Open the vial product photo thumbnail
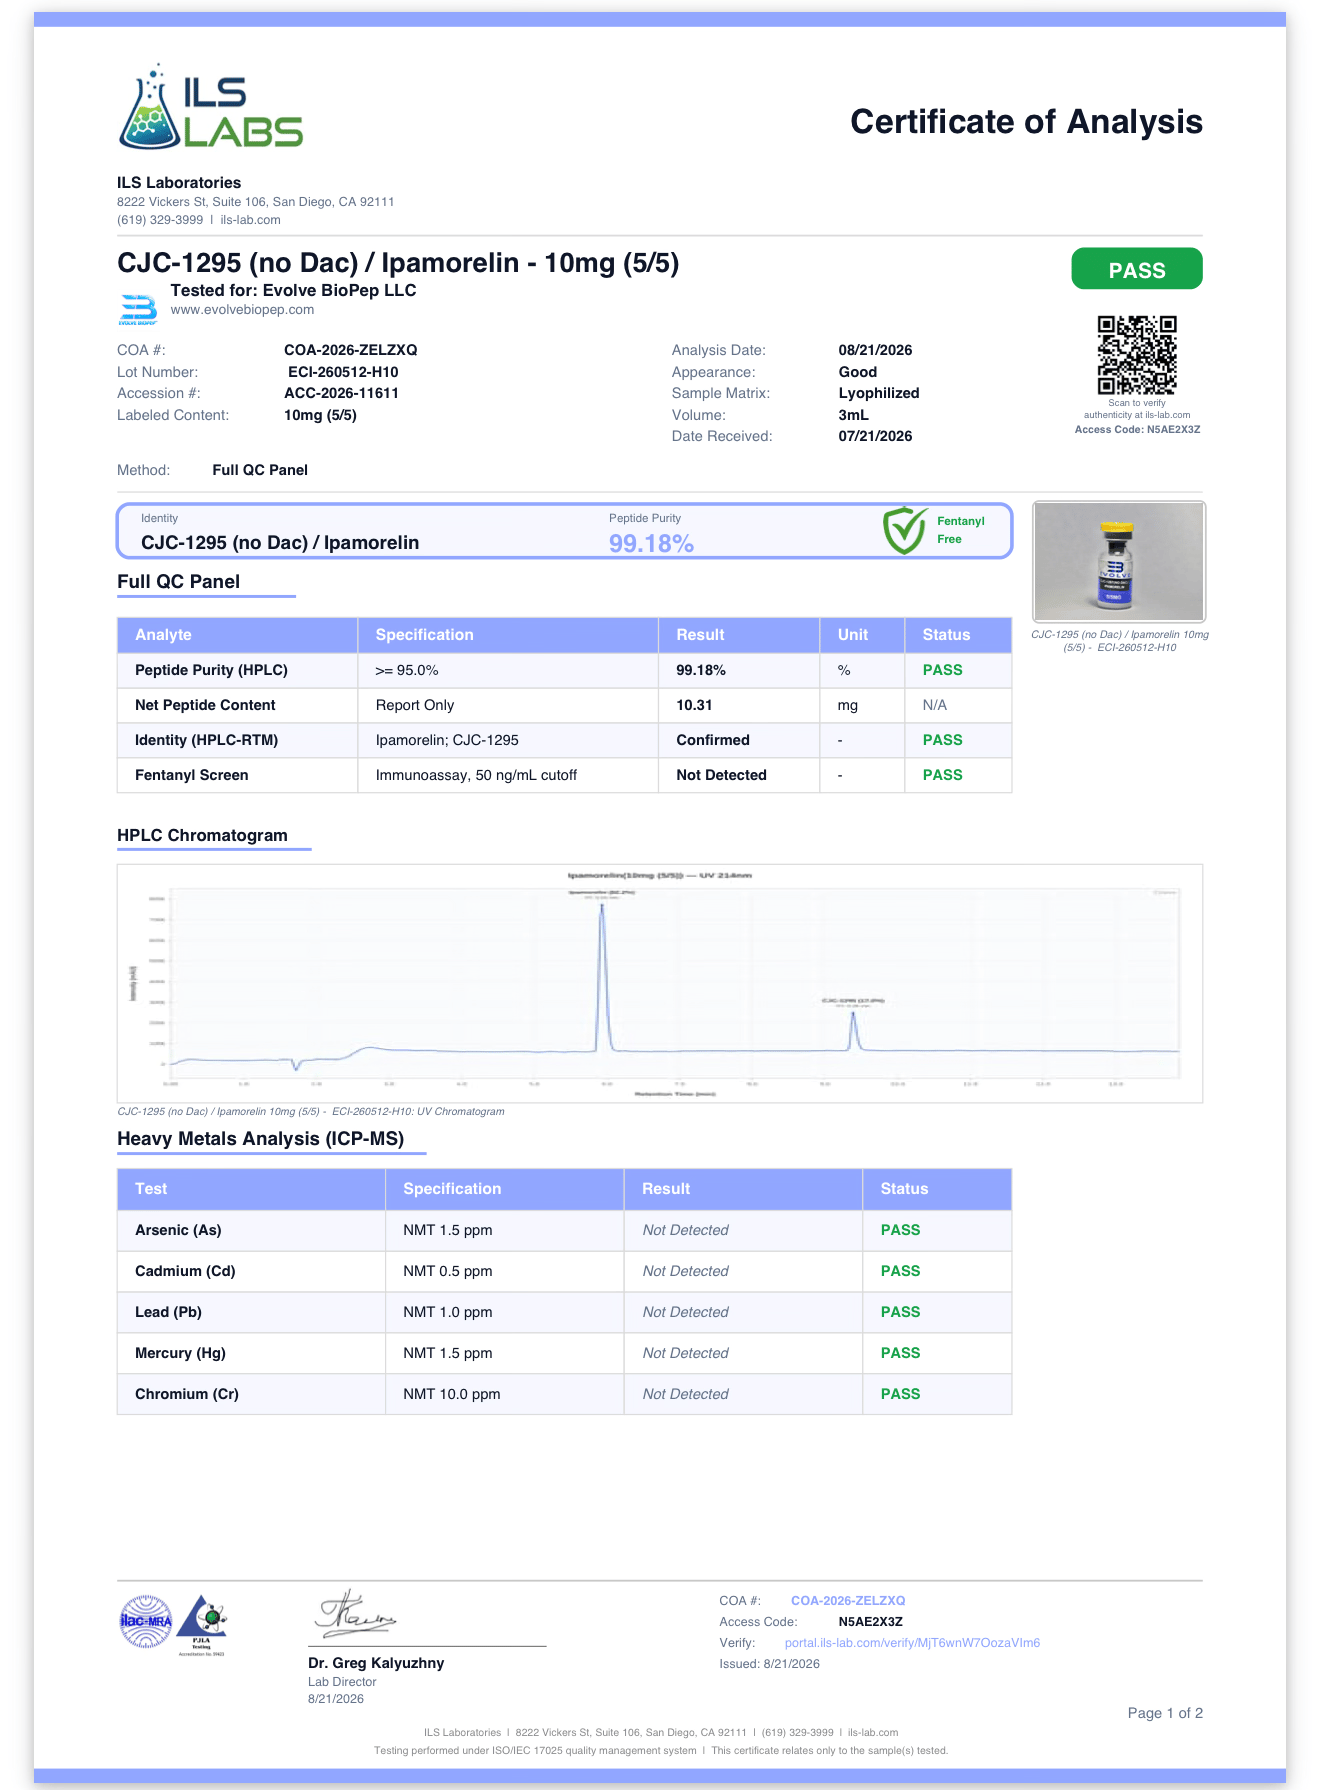Image resolution: width=1320 pixels, height=1790 pixels. click(1119, 561)
